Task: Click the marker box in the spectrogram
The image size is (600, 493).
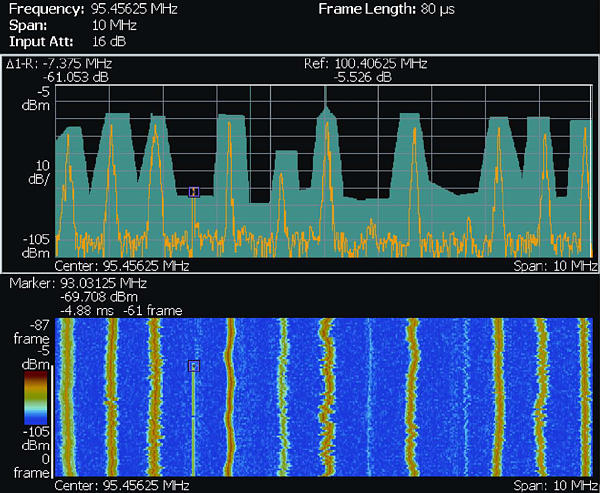Action: 194,367
